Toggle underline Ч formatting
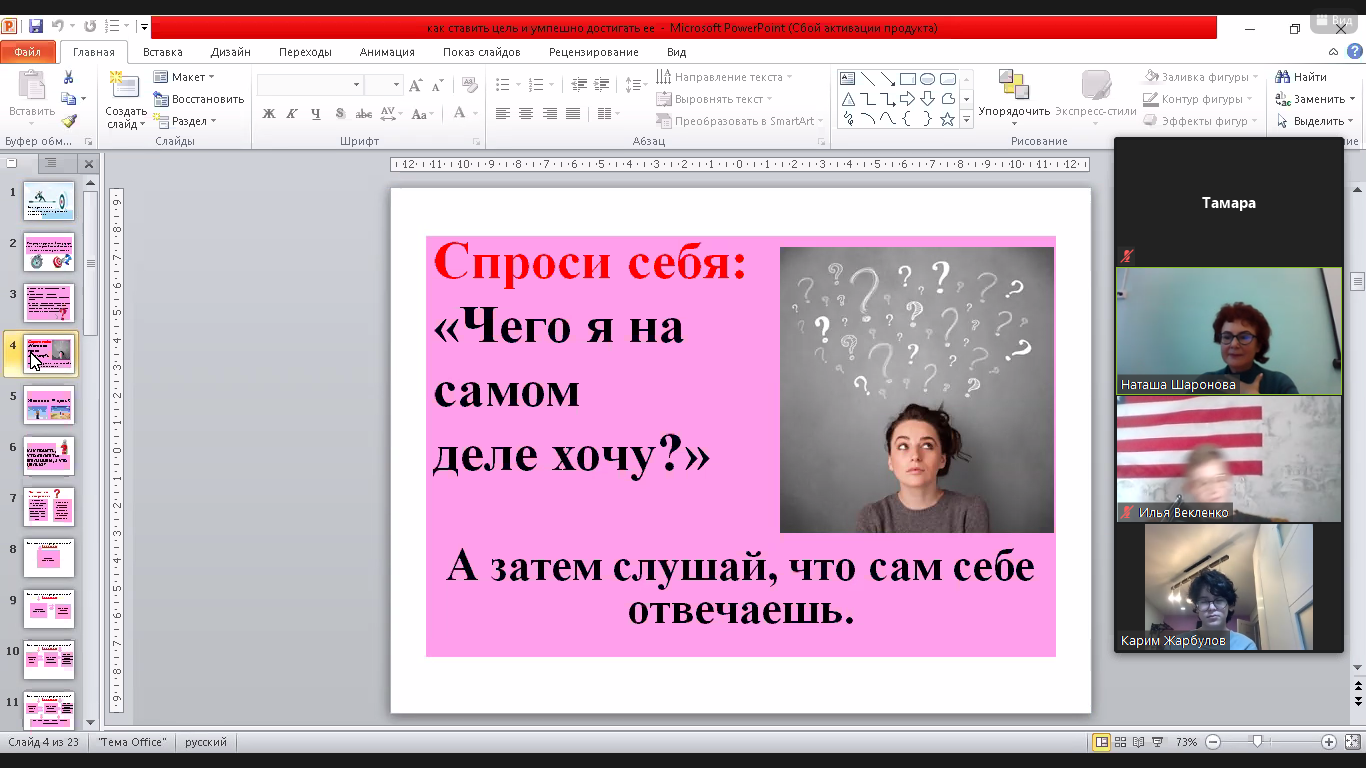Viewport: 1366px width, 768px height. click(x=316, y=114)
